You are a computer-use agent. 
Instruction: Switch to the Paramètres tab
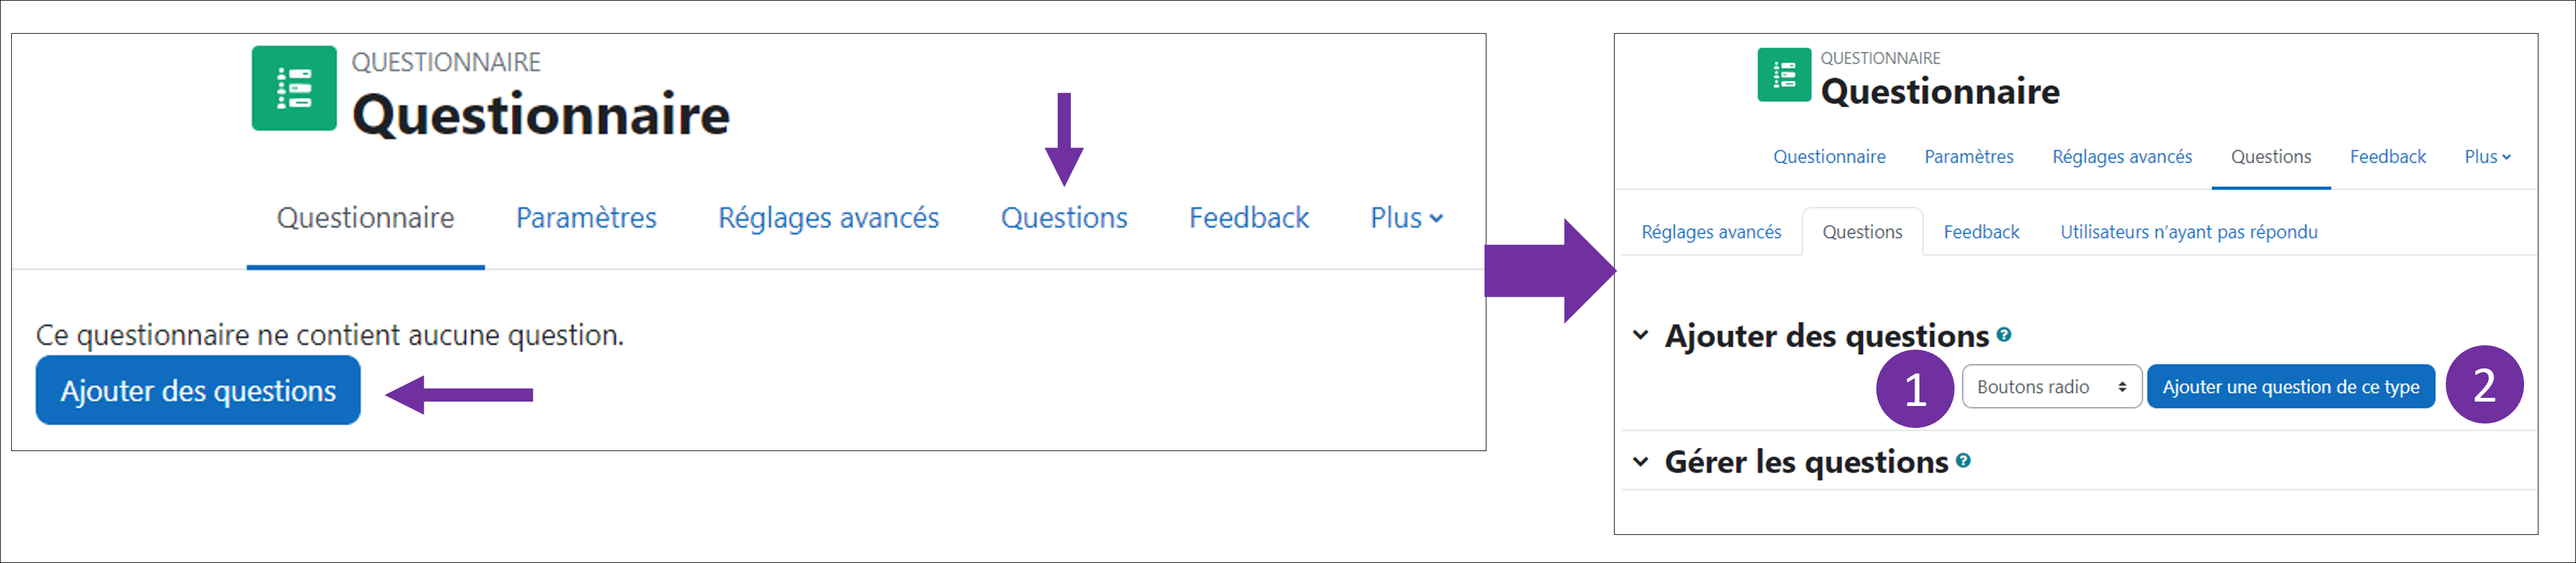586,217
